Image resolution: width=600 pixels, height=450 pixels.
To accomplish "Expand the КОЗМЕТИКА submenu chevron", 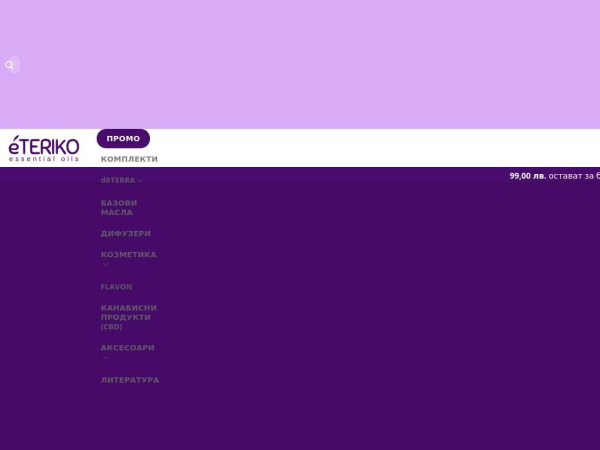I will tap(106, 264).
